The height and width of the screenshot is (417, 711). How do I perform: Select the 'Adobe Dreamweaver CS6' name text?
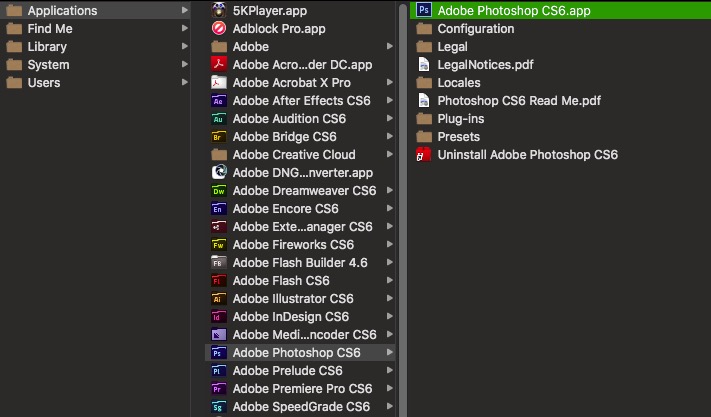pos(304,191)
